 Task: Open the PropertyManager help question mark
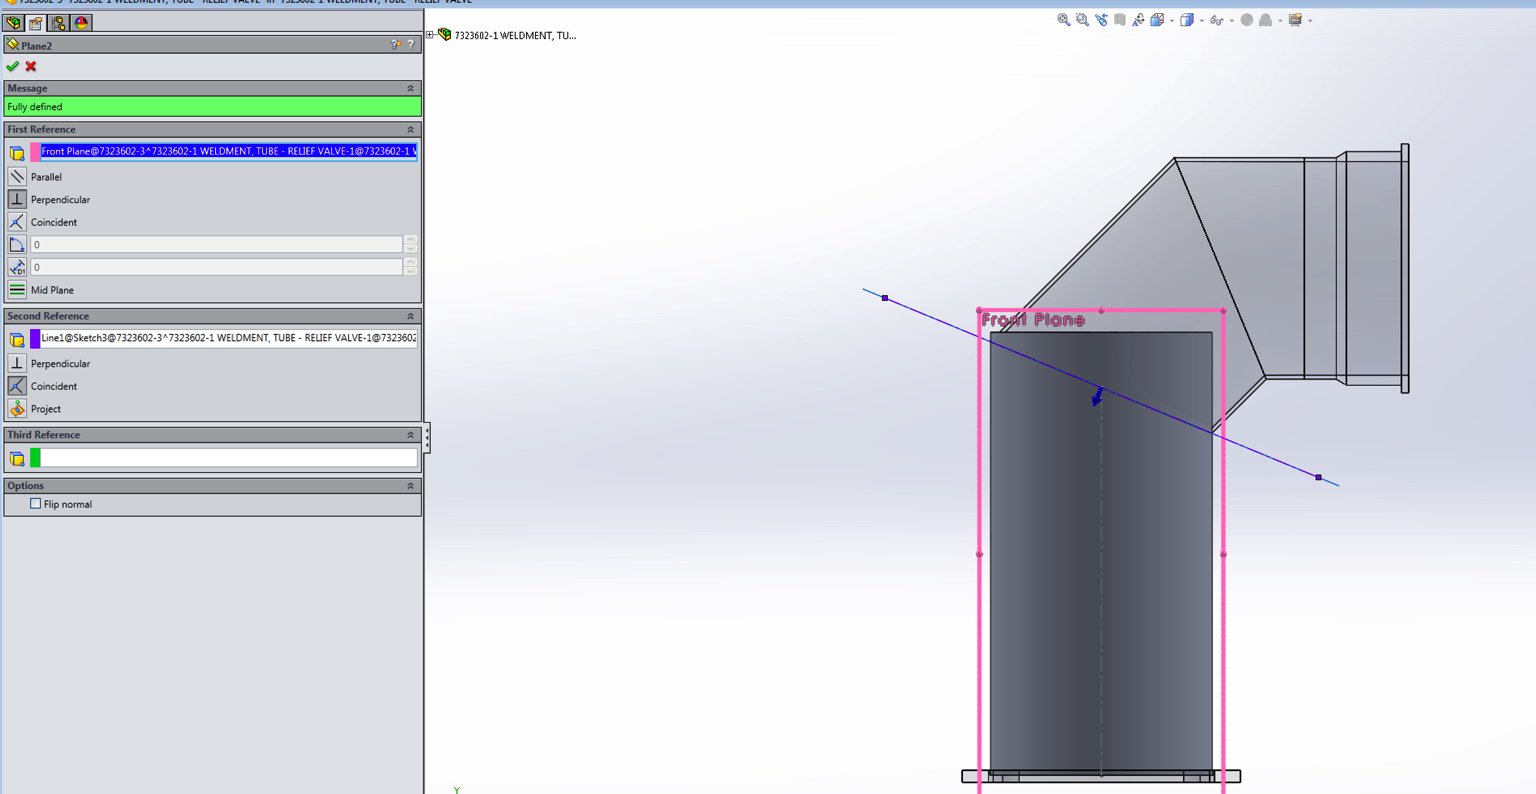pos(411,45)
